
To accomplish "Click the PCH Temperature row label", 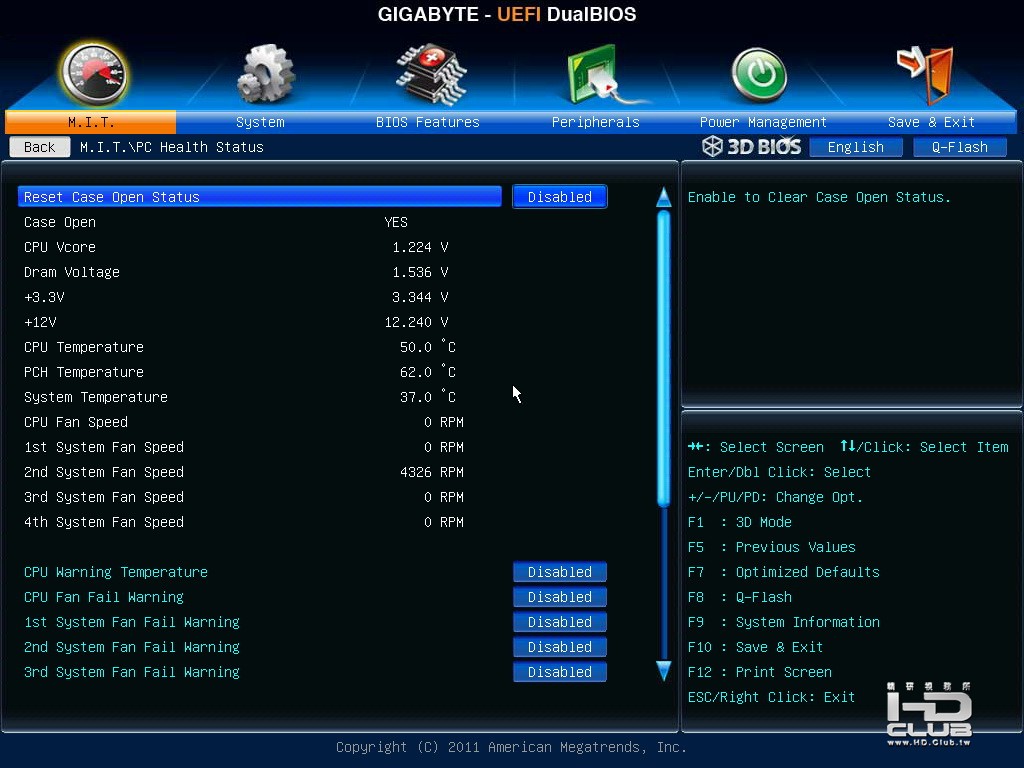I will point(84,372).
